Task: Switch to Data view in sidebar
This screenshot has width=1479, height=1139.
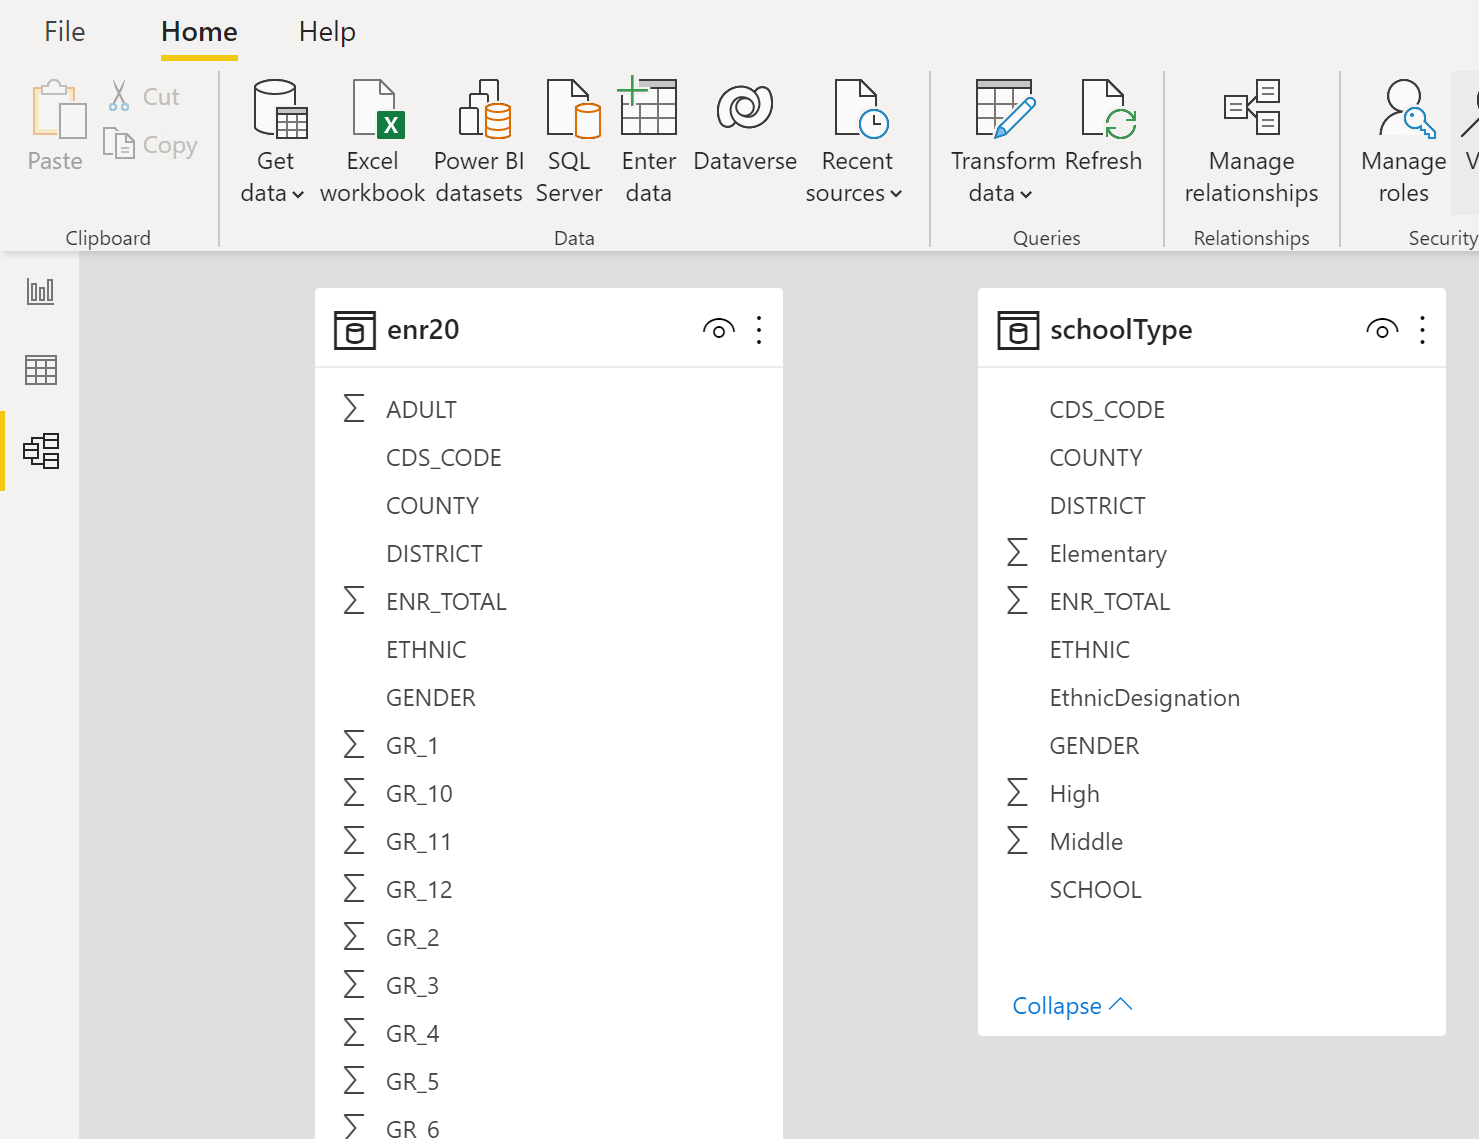Action: pyautogui.click(x=41, y=370)
